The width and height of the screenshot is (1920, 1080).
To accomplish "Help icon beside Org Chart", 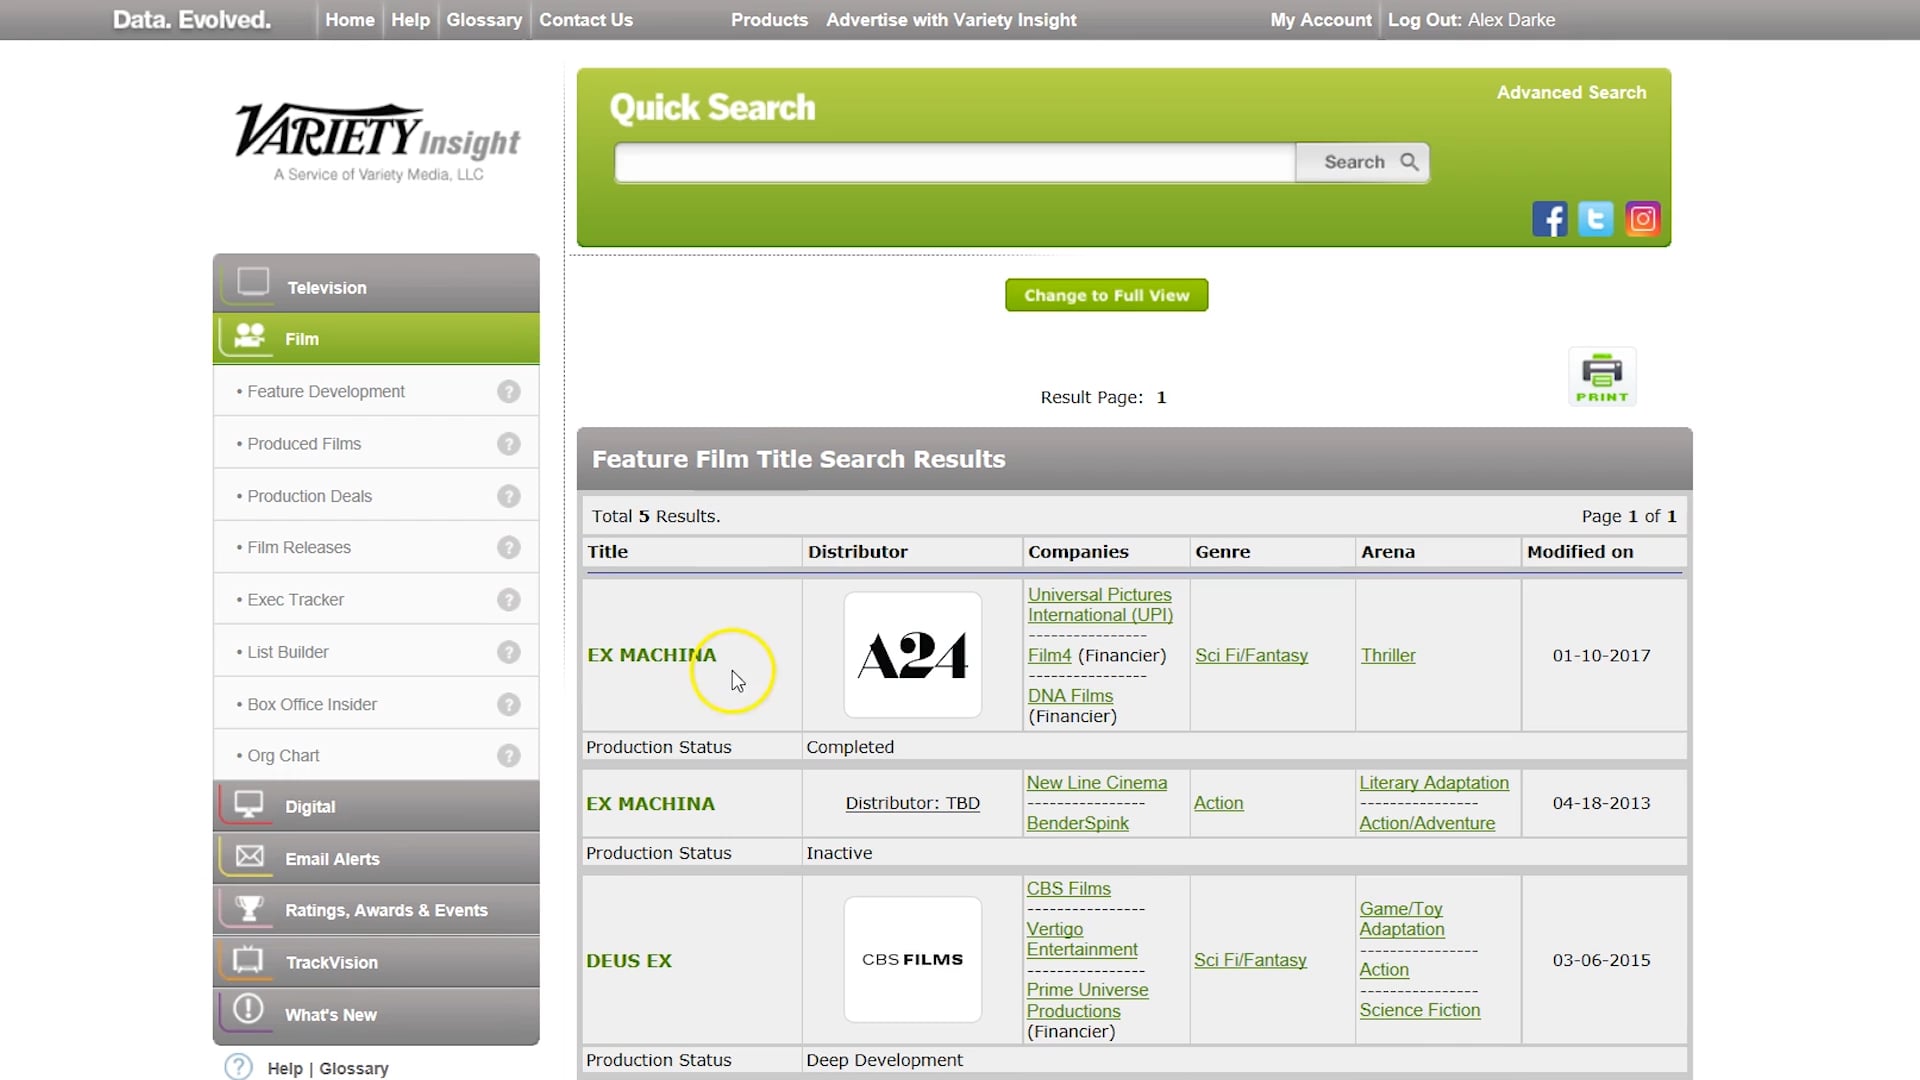I will 509,756.
